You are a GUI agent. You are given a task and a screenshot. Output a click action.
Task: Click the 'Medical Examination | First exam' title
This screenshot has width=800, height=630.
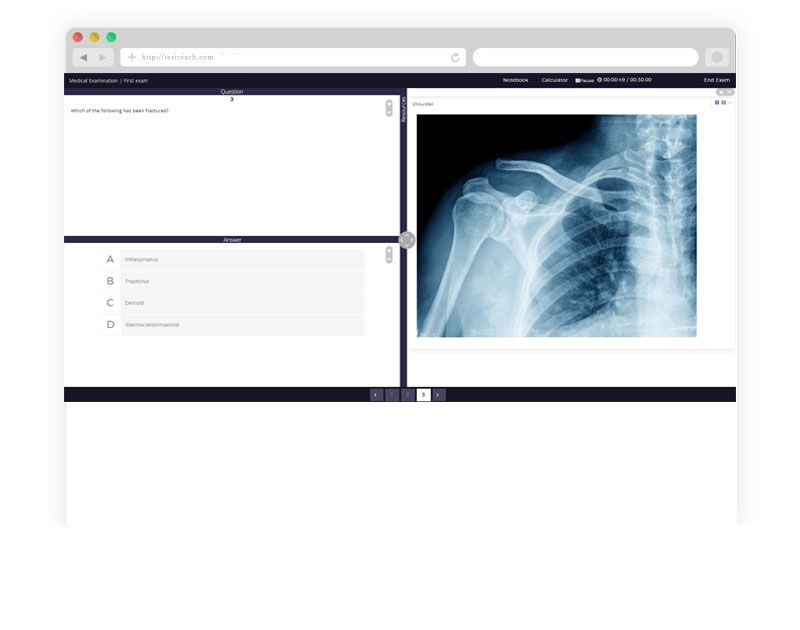[x=108, y=81]
